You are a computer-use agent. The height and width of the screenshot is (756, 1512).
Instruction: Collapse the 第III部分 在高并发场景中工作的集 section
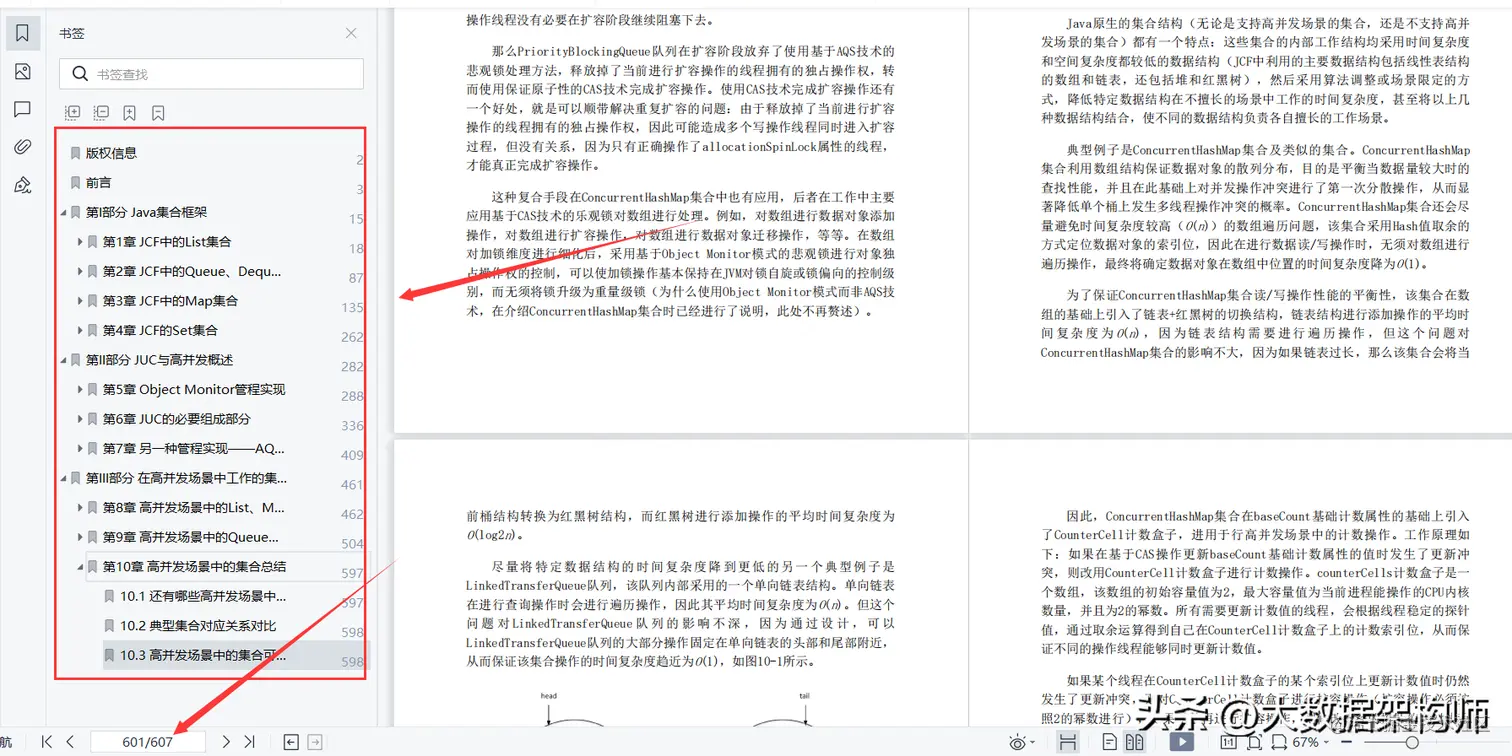point(64,478)
